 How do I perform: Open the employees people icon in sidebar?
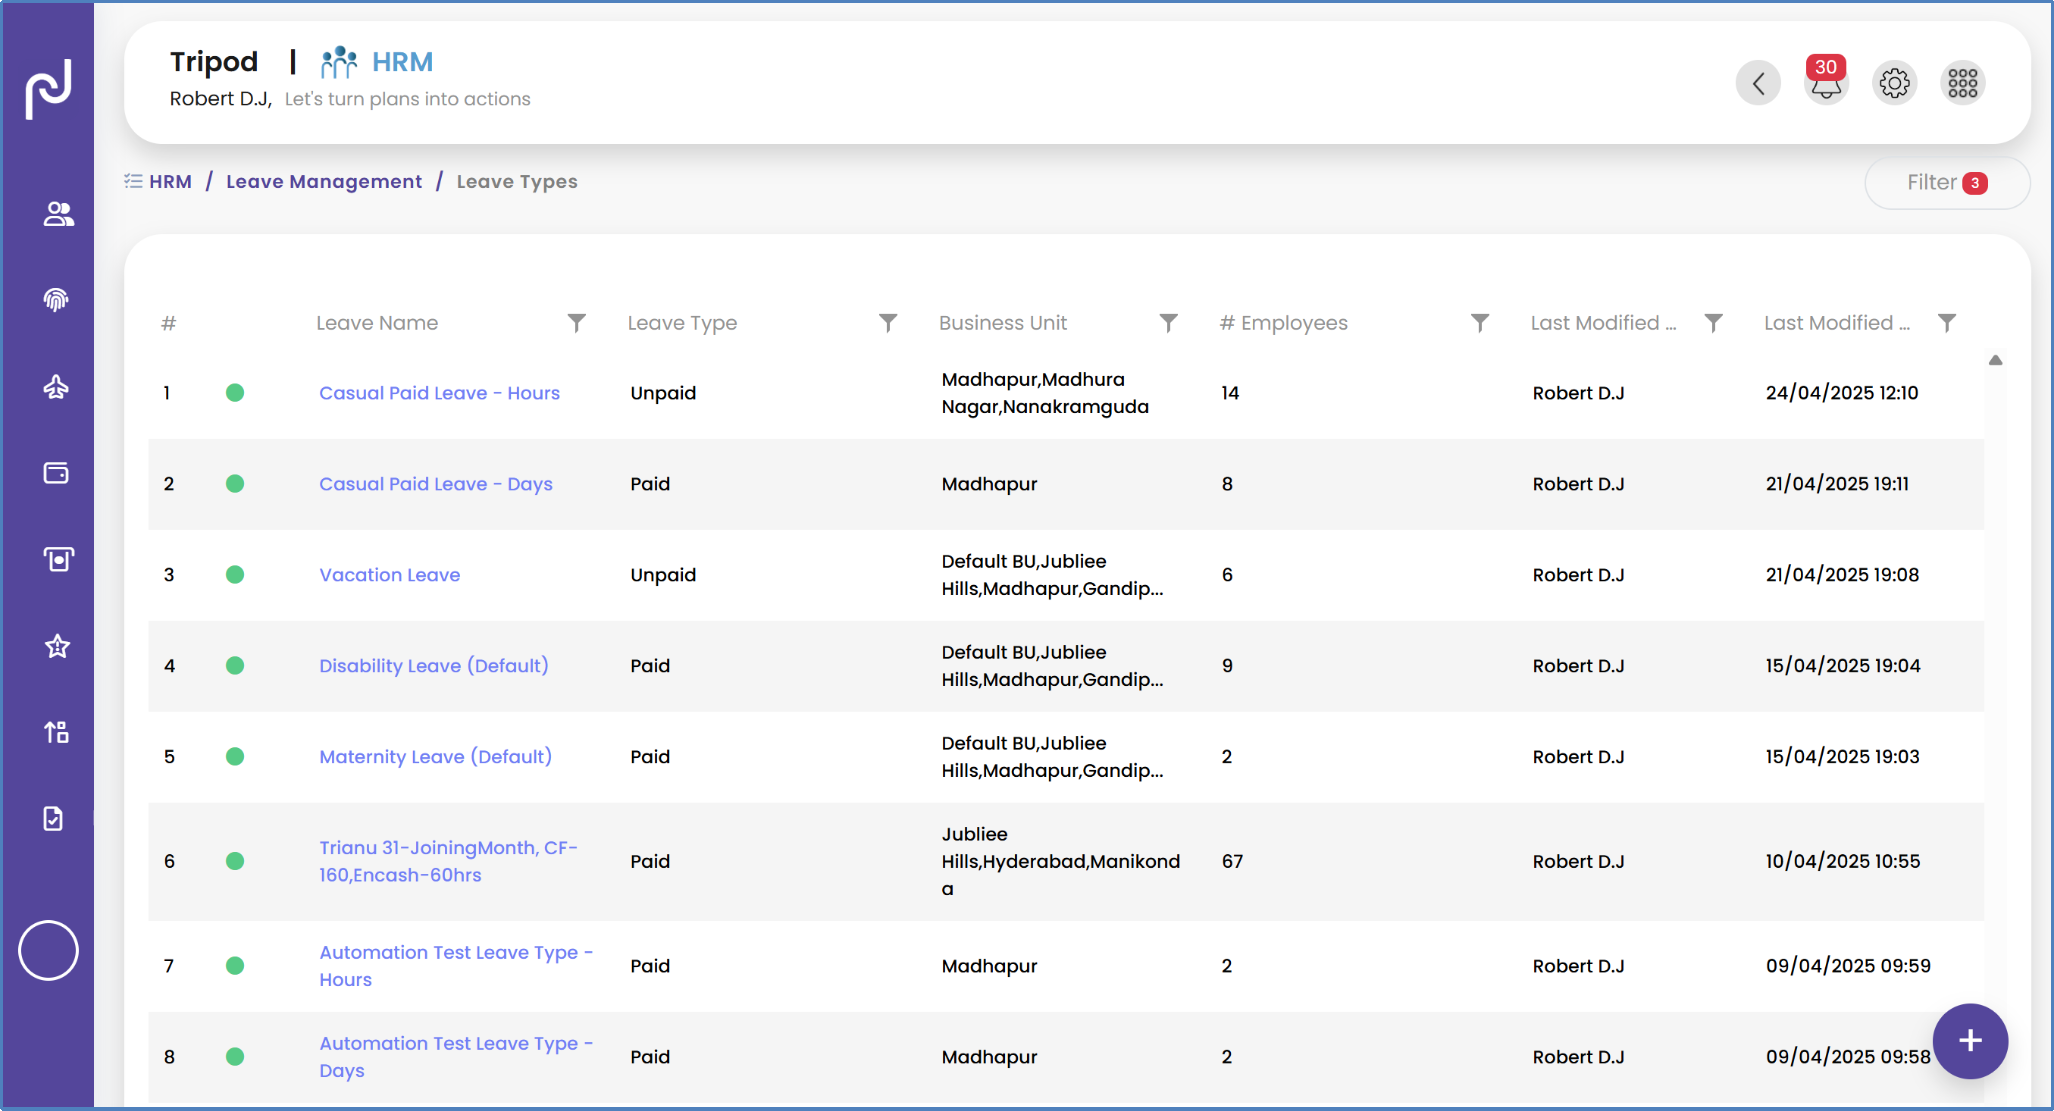(x=58, y=214)
